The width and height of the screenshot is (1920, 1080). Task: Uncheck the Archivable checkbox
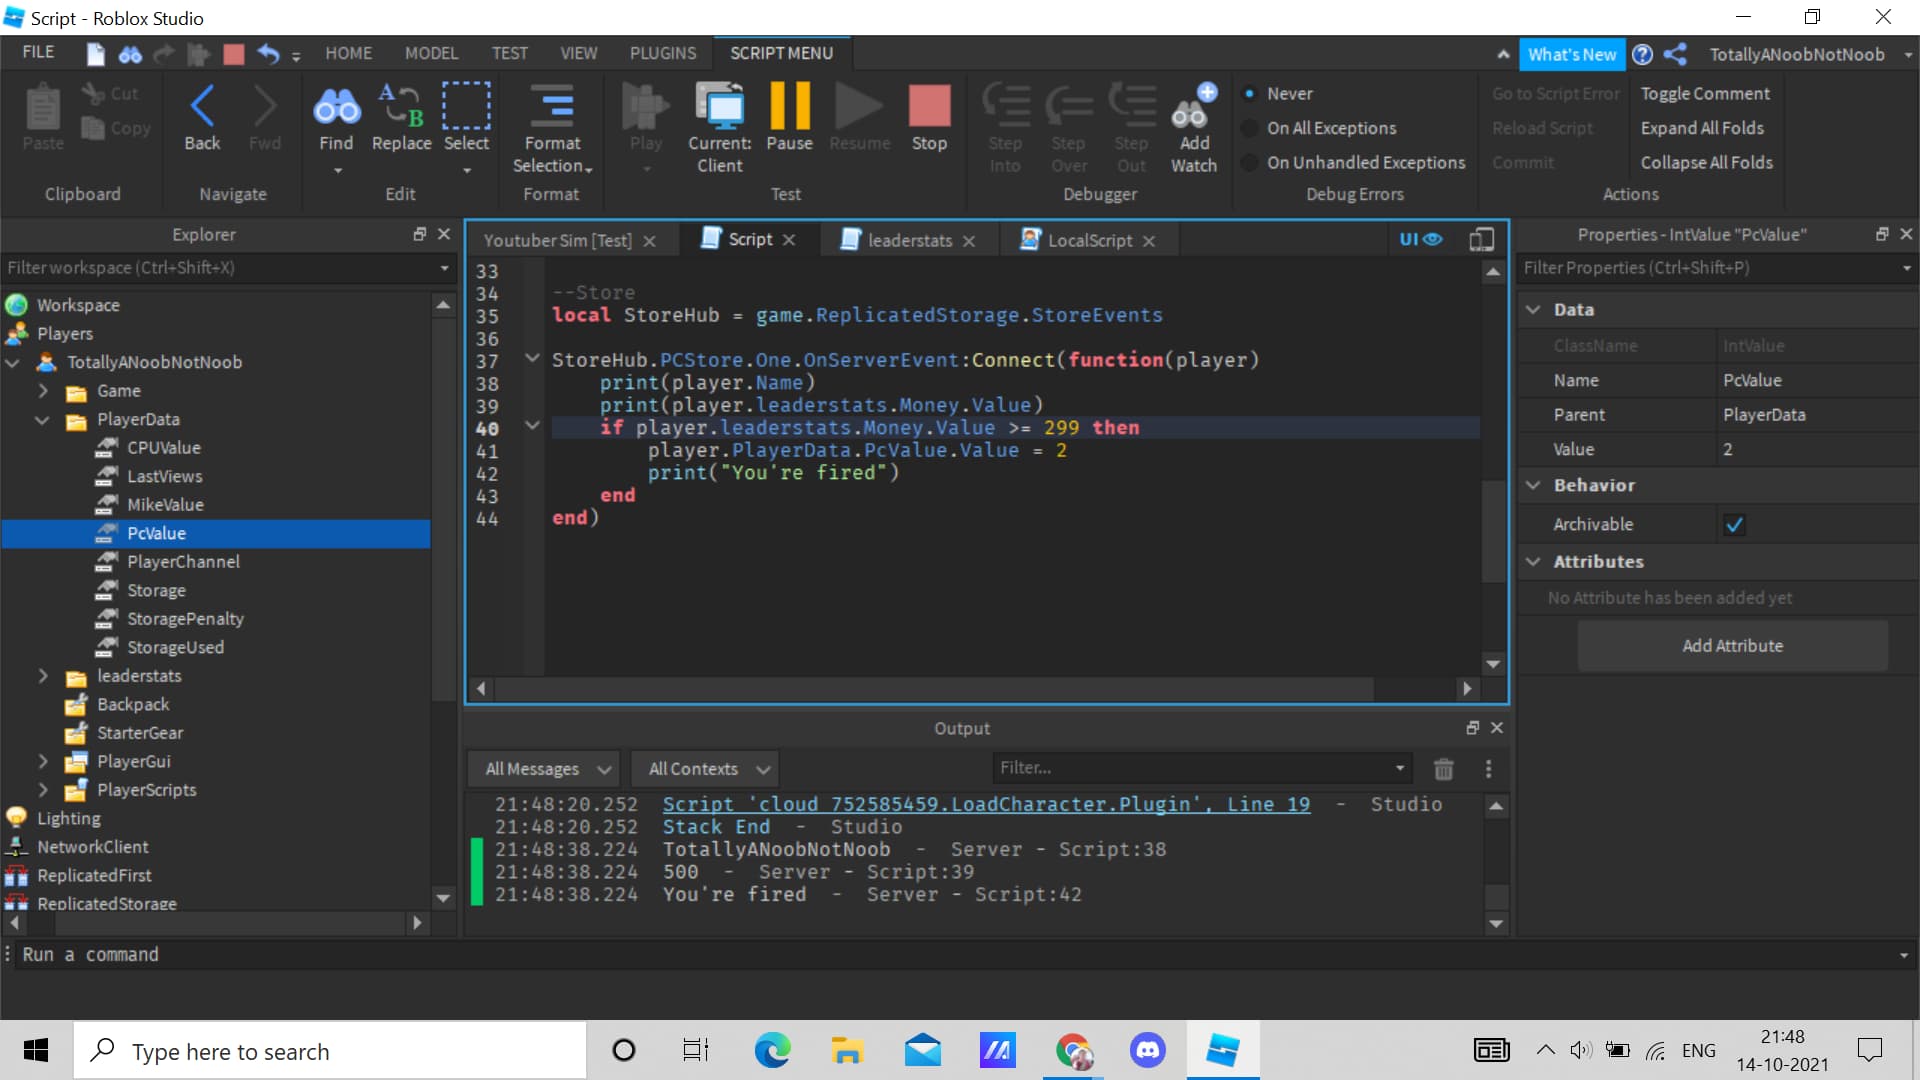1734,525
